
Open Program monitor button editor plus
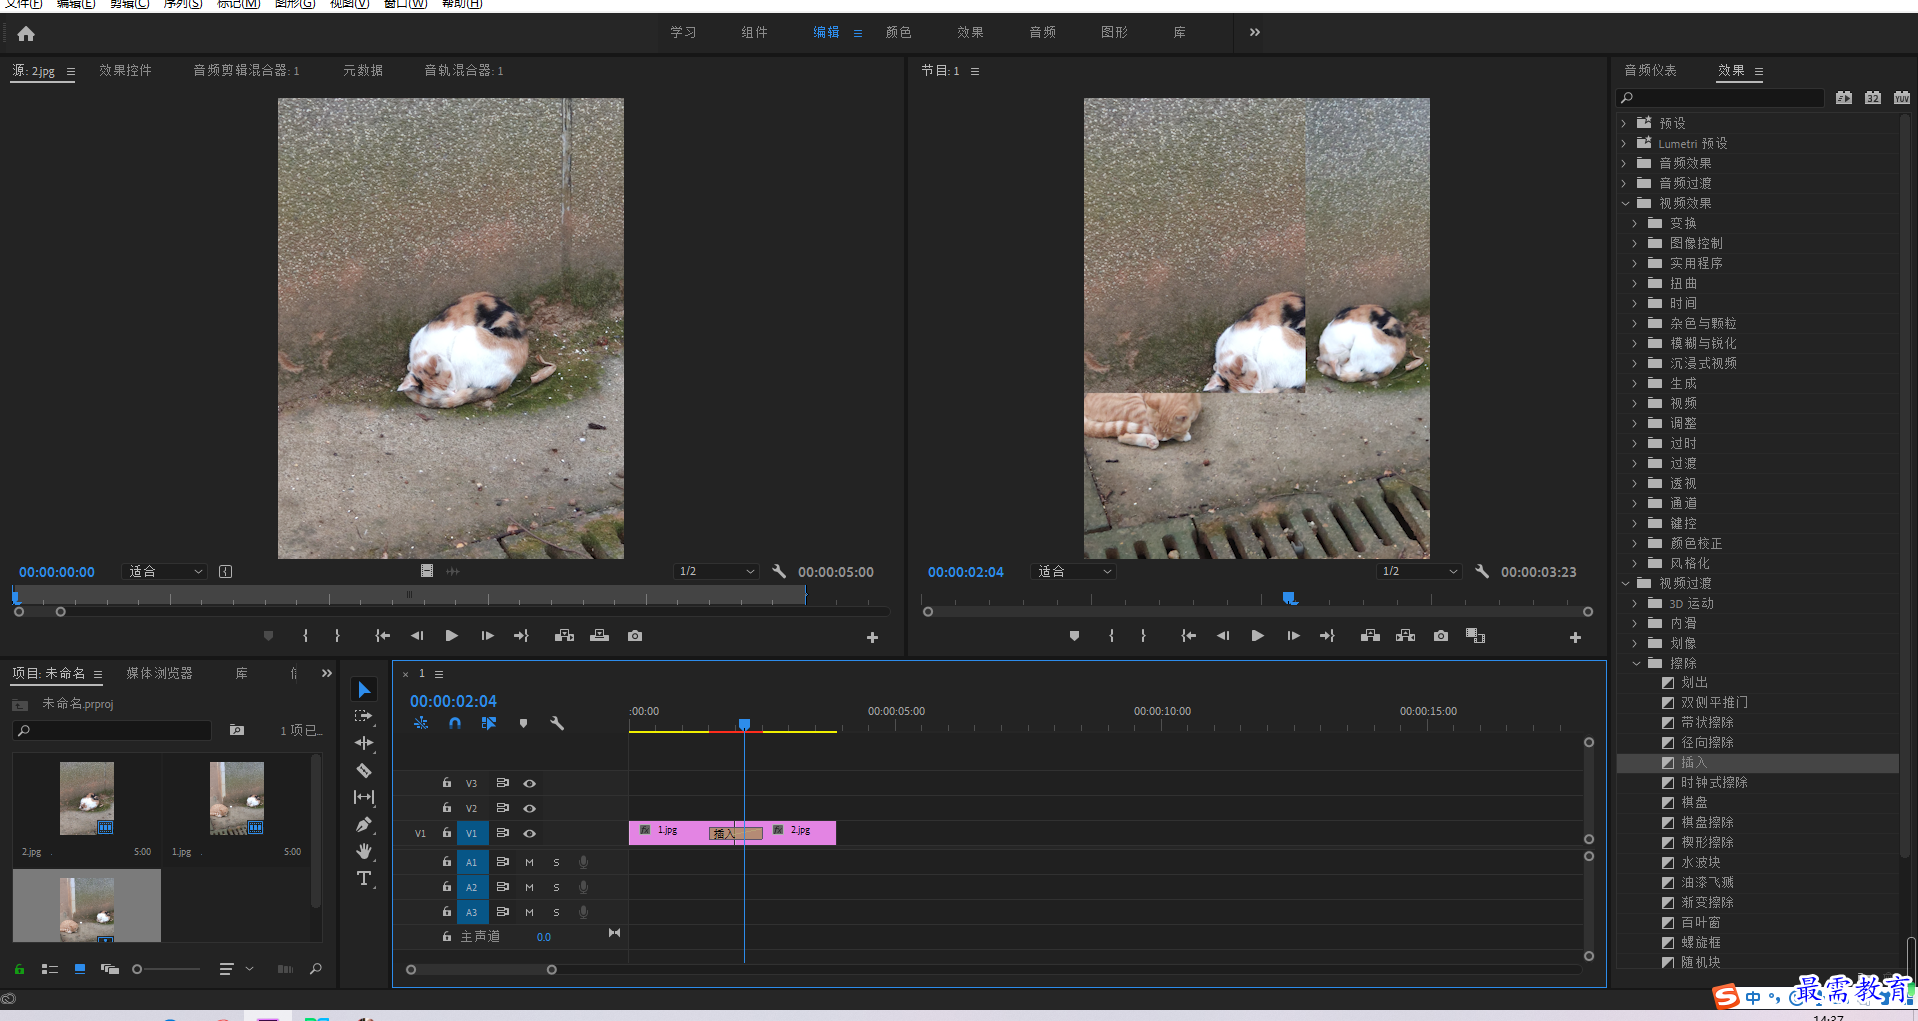point(1575,637)
